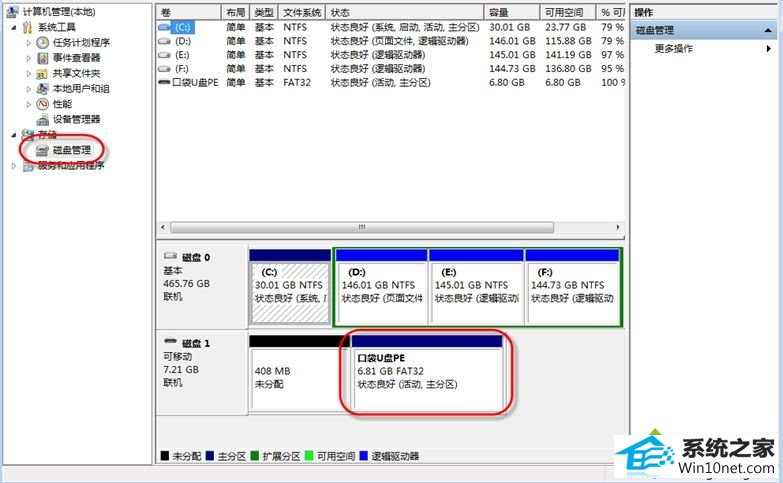Click the black 未分配 legend swatch

(165, 456)
